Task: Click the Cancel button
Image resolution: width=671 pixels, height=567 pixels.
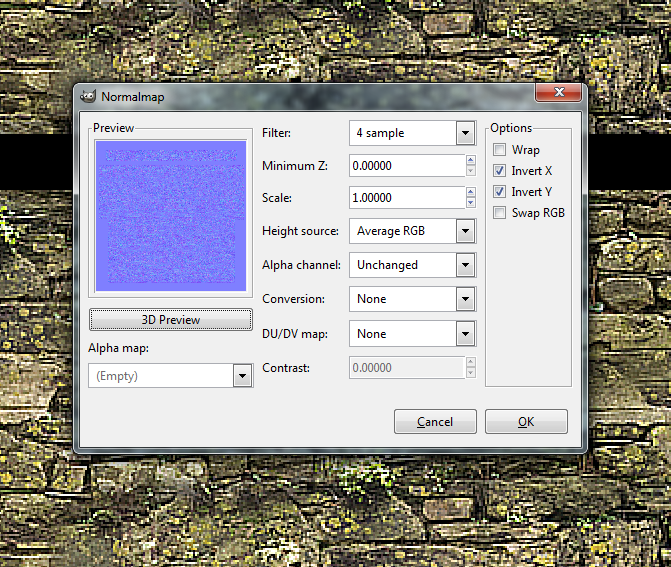Action: pos(435,422)
